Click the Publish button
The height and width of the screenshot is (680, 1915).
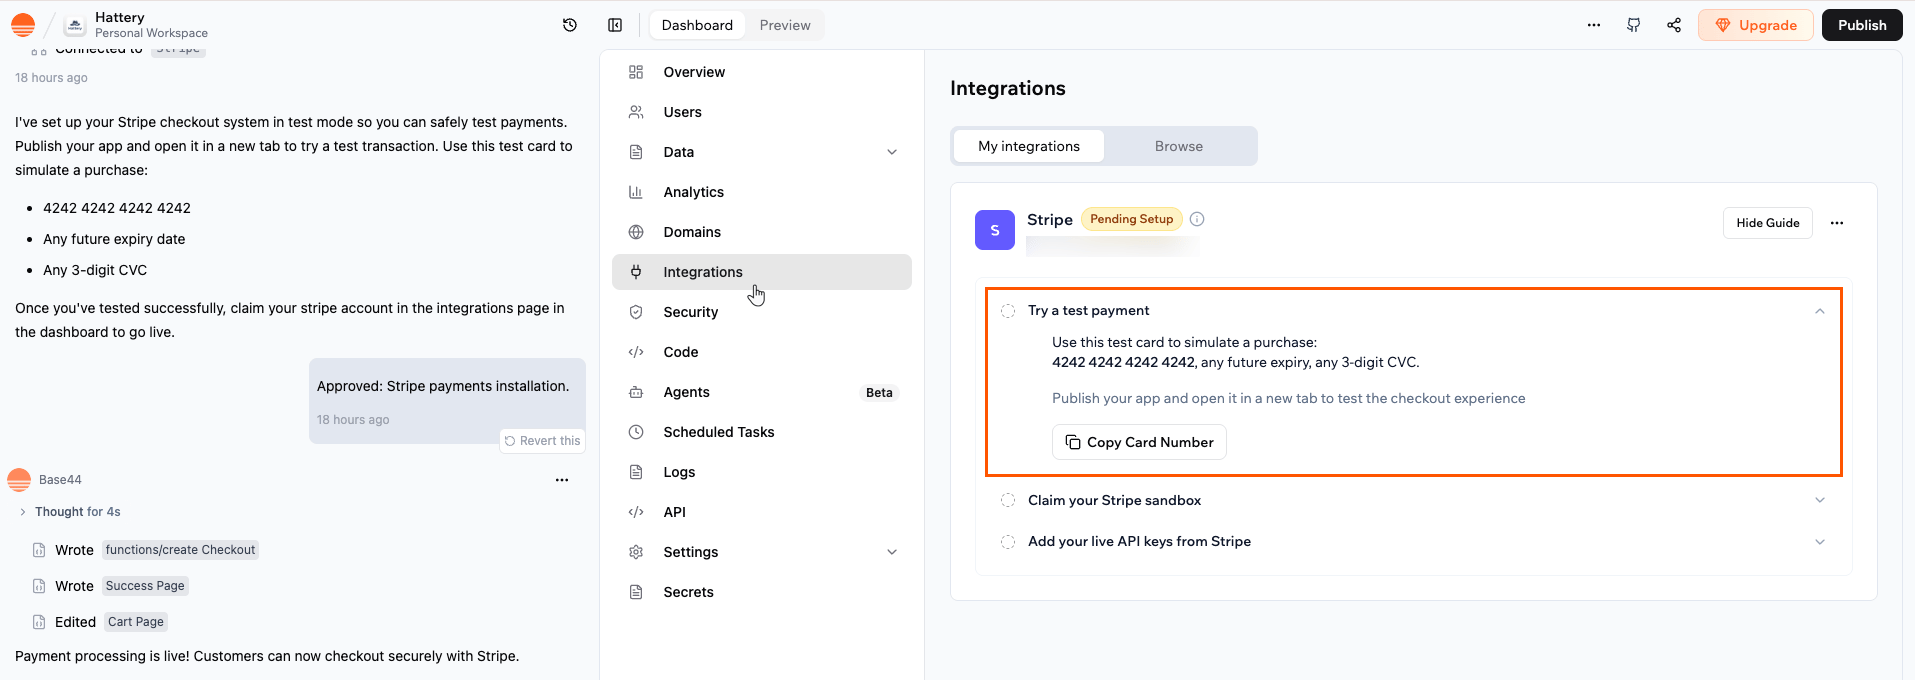coord(1862,25)
